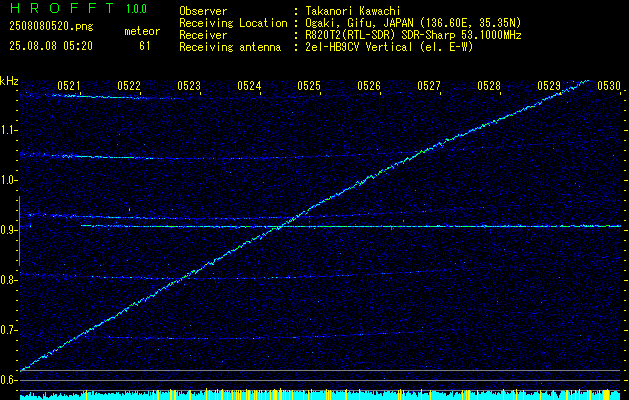629x400 pixels.
Task: Click the 0528 time marker
Action: [x=489, y=85]
